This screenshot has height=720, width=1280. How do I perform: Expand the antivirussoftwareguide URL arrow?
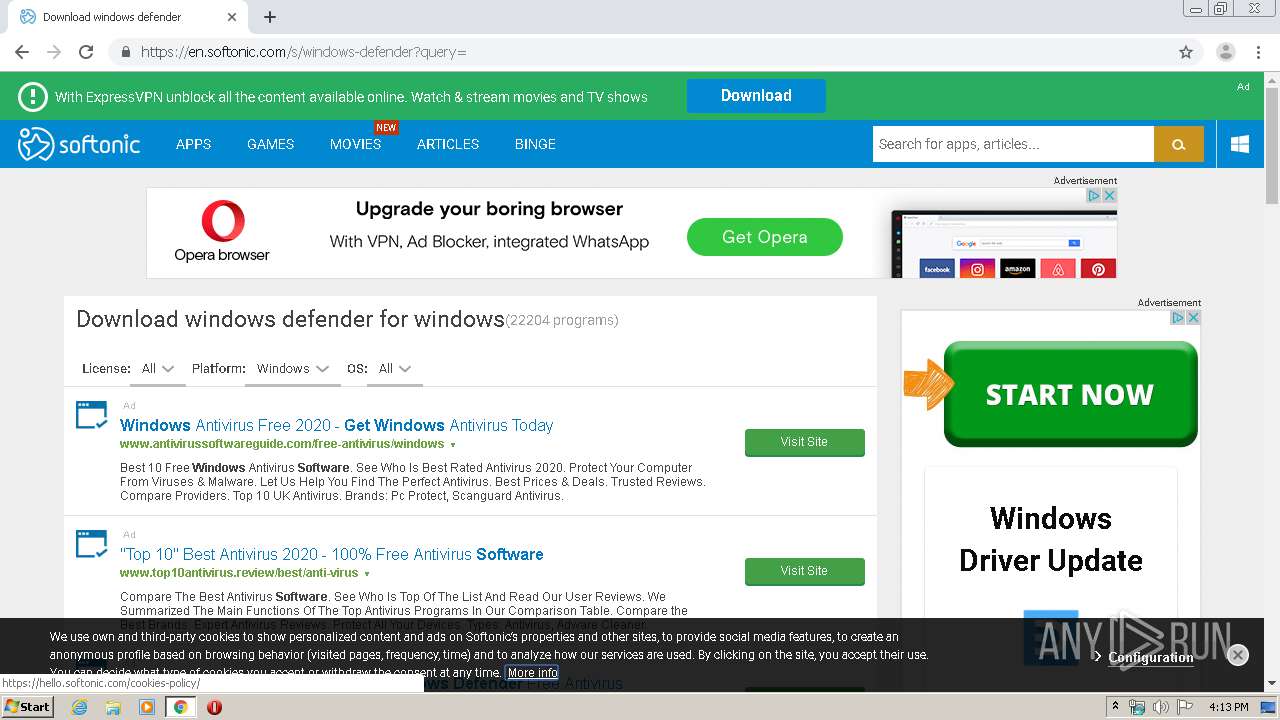[x=453, y=445]
